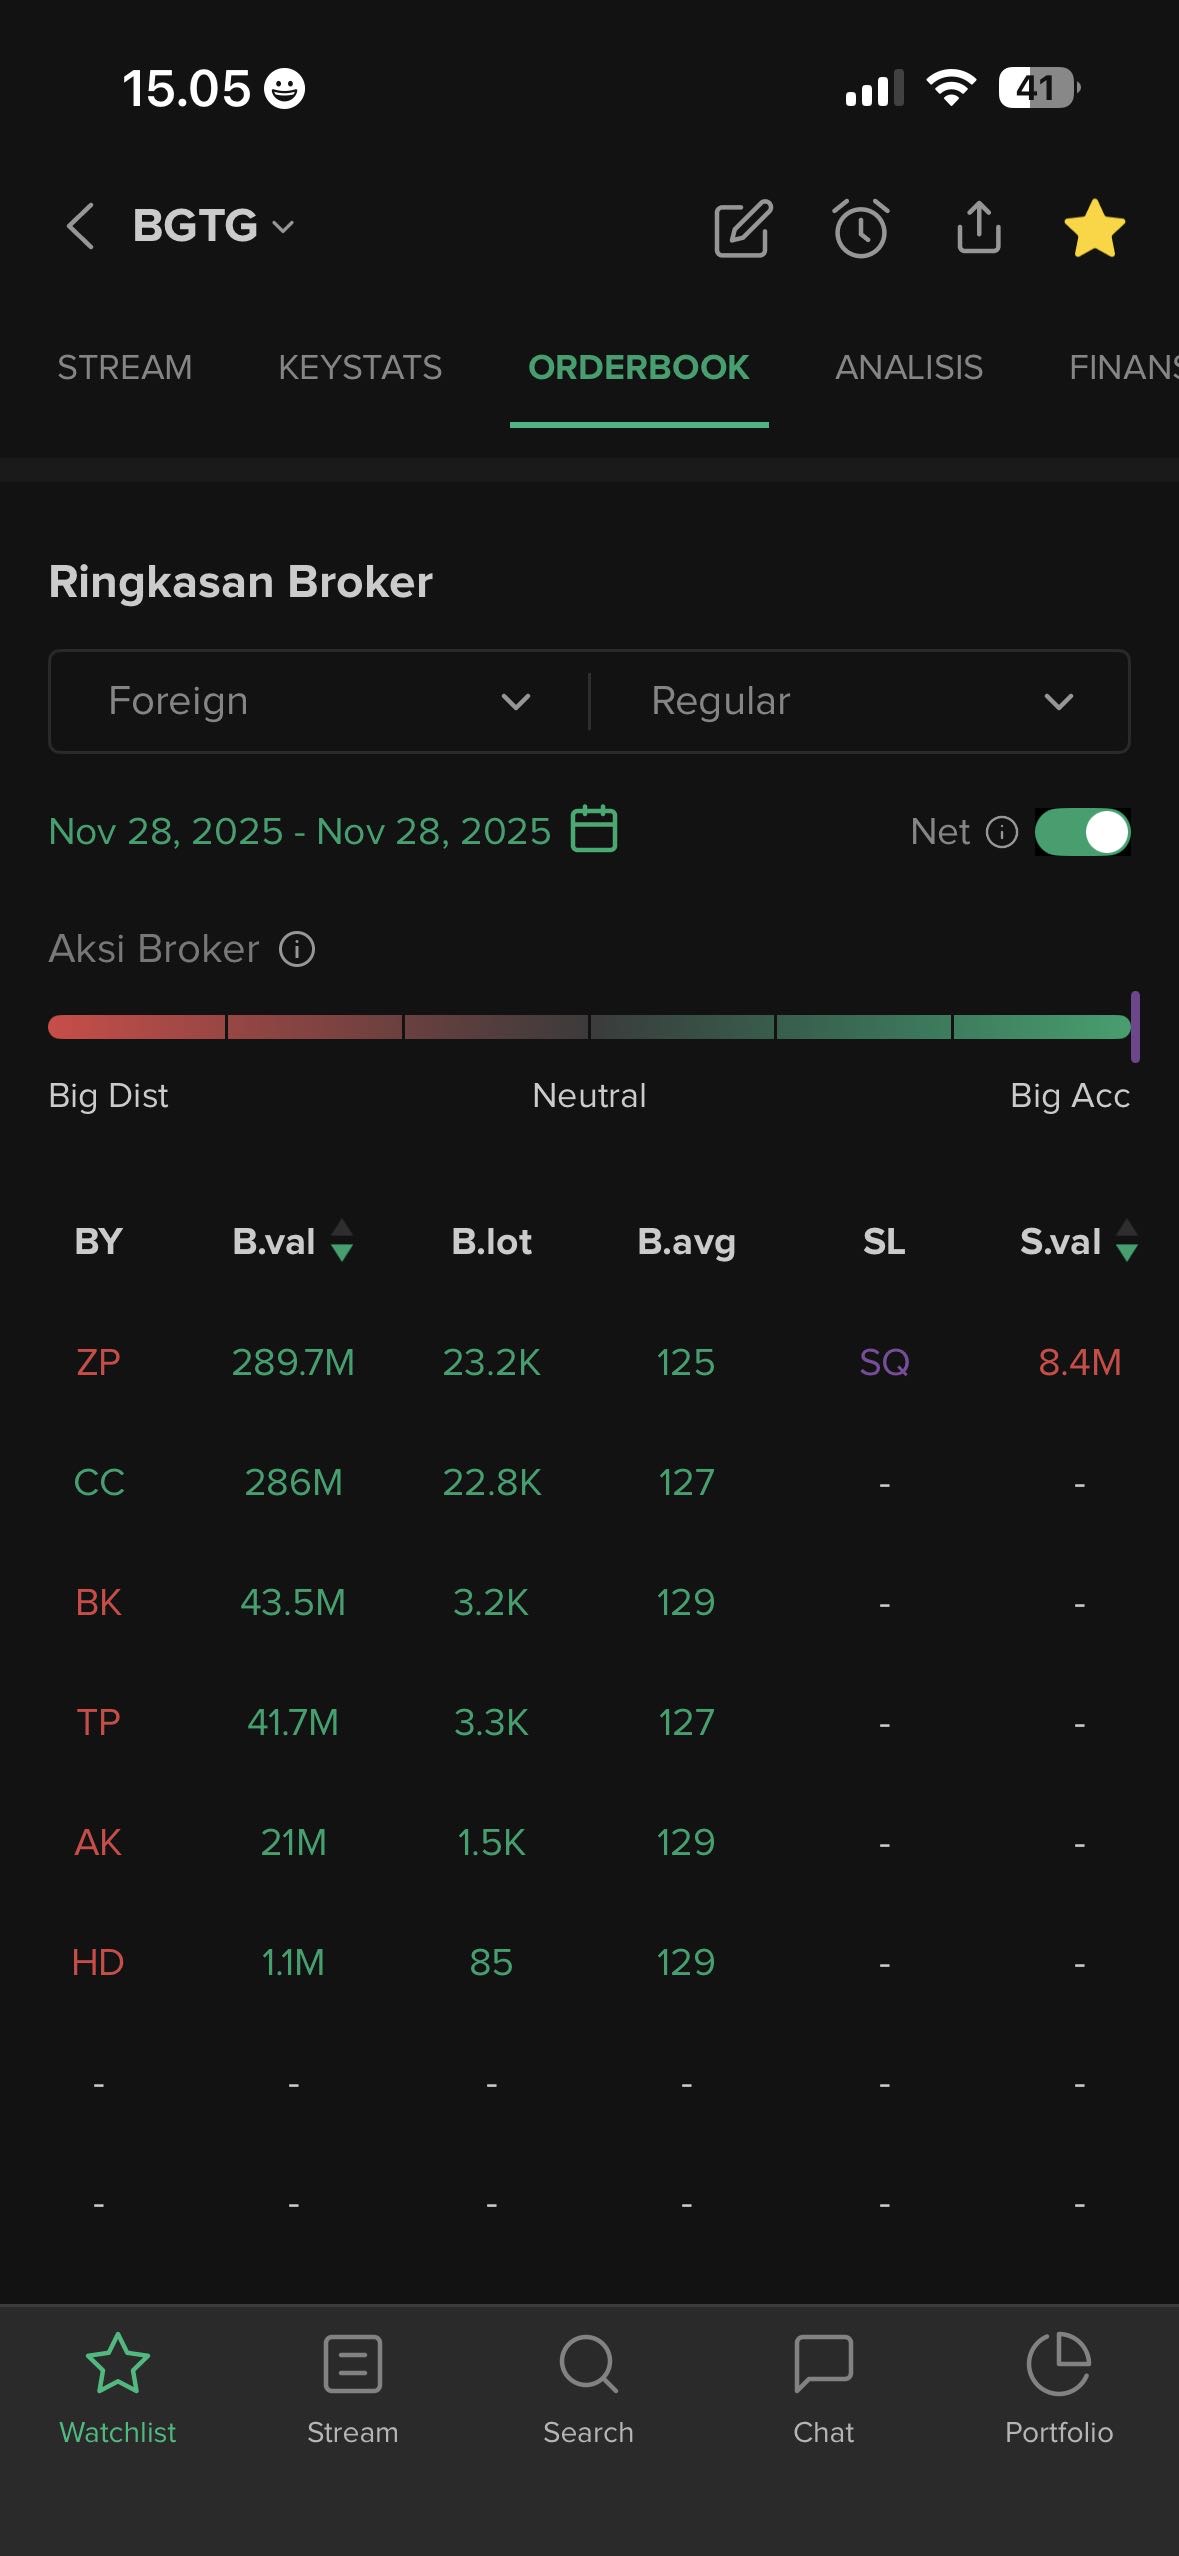Show Aksi Broker info icon
The height and width of the screenshot is (2556, 1179).
click(x=297, y=949)
